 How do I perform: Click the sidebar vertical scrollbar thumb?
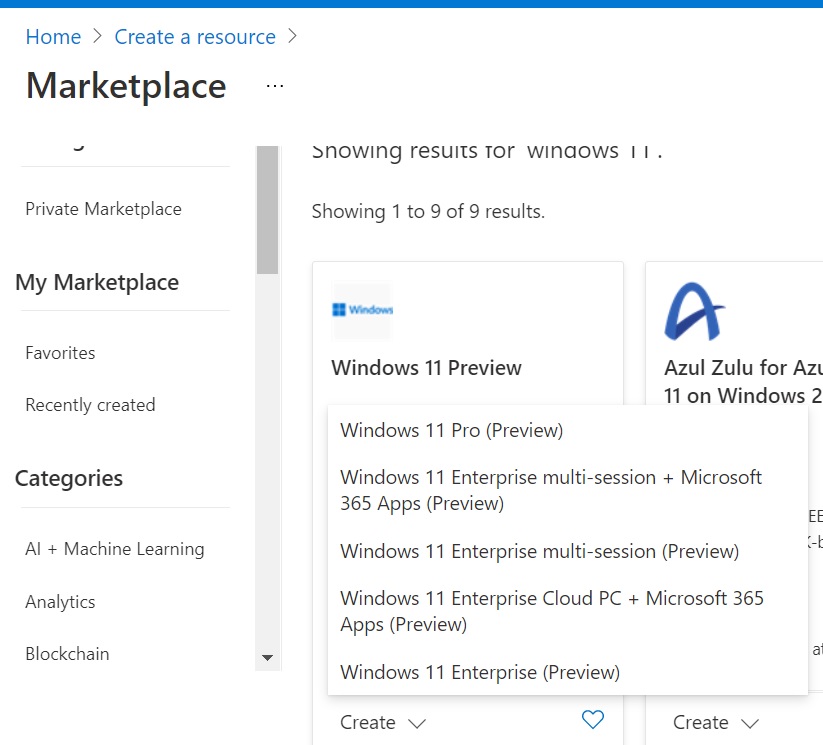[267, 210]
